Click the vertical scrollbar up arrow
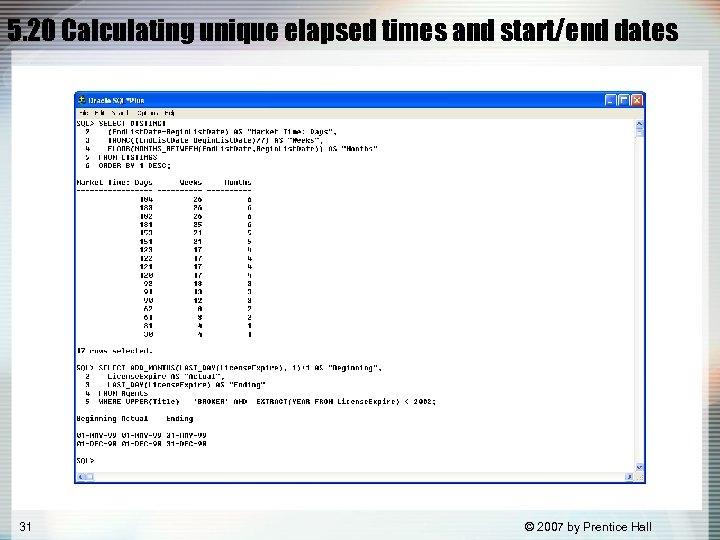The image size is (720, 540). [640, 124]
